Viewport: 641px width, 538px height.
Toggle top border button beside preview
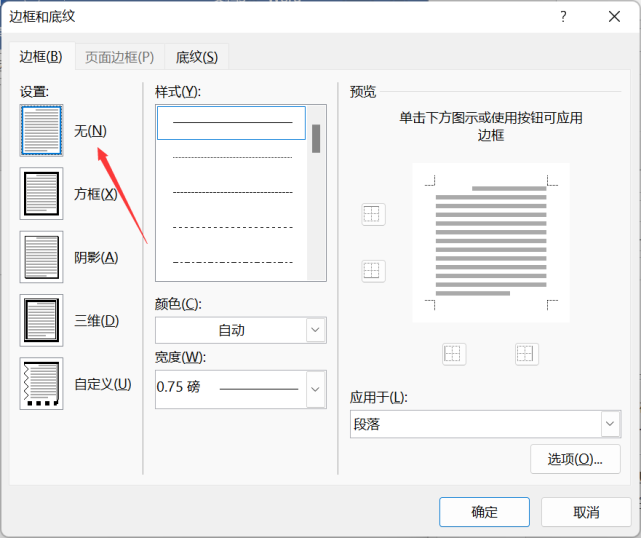(x=373, y=214)
